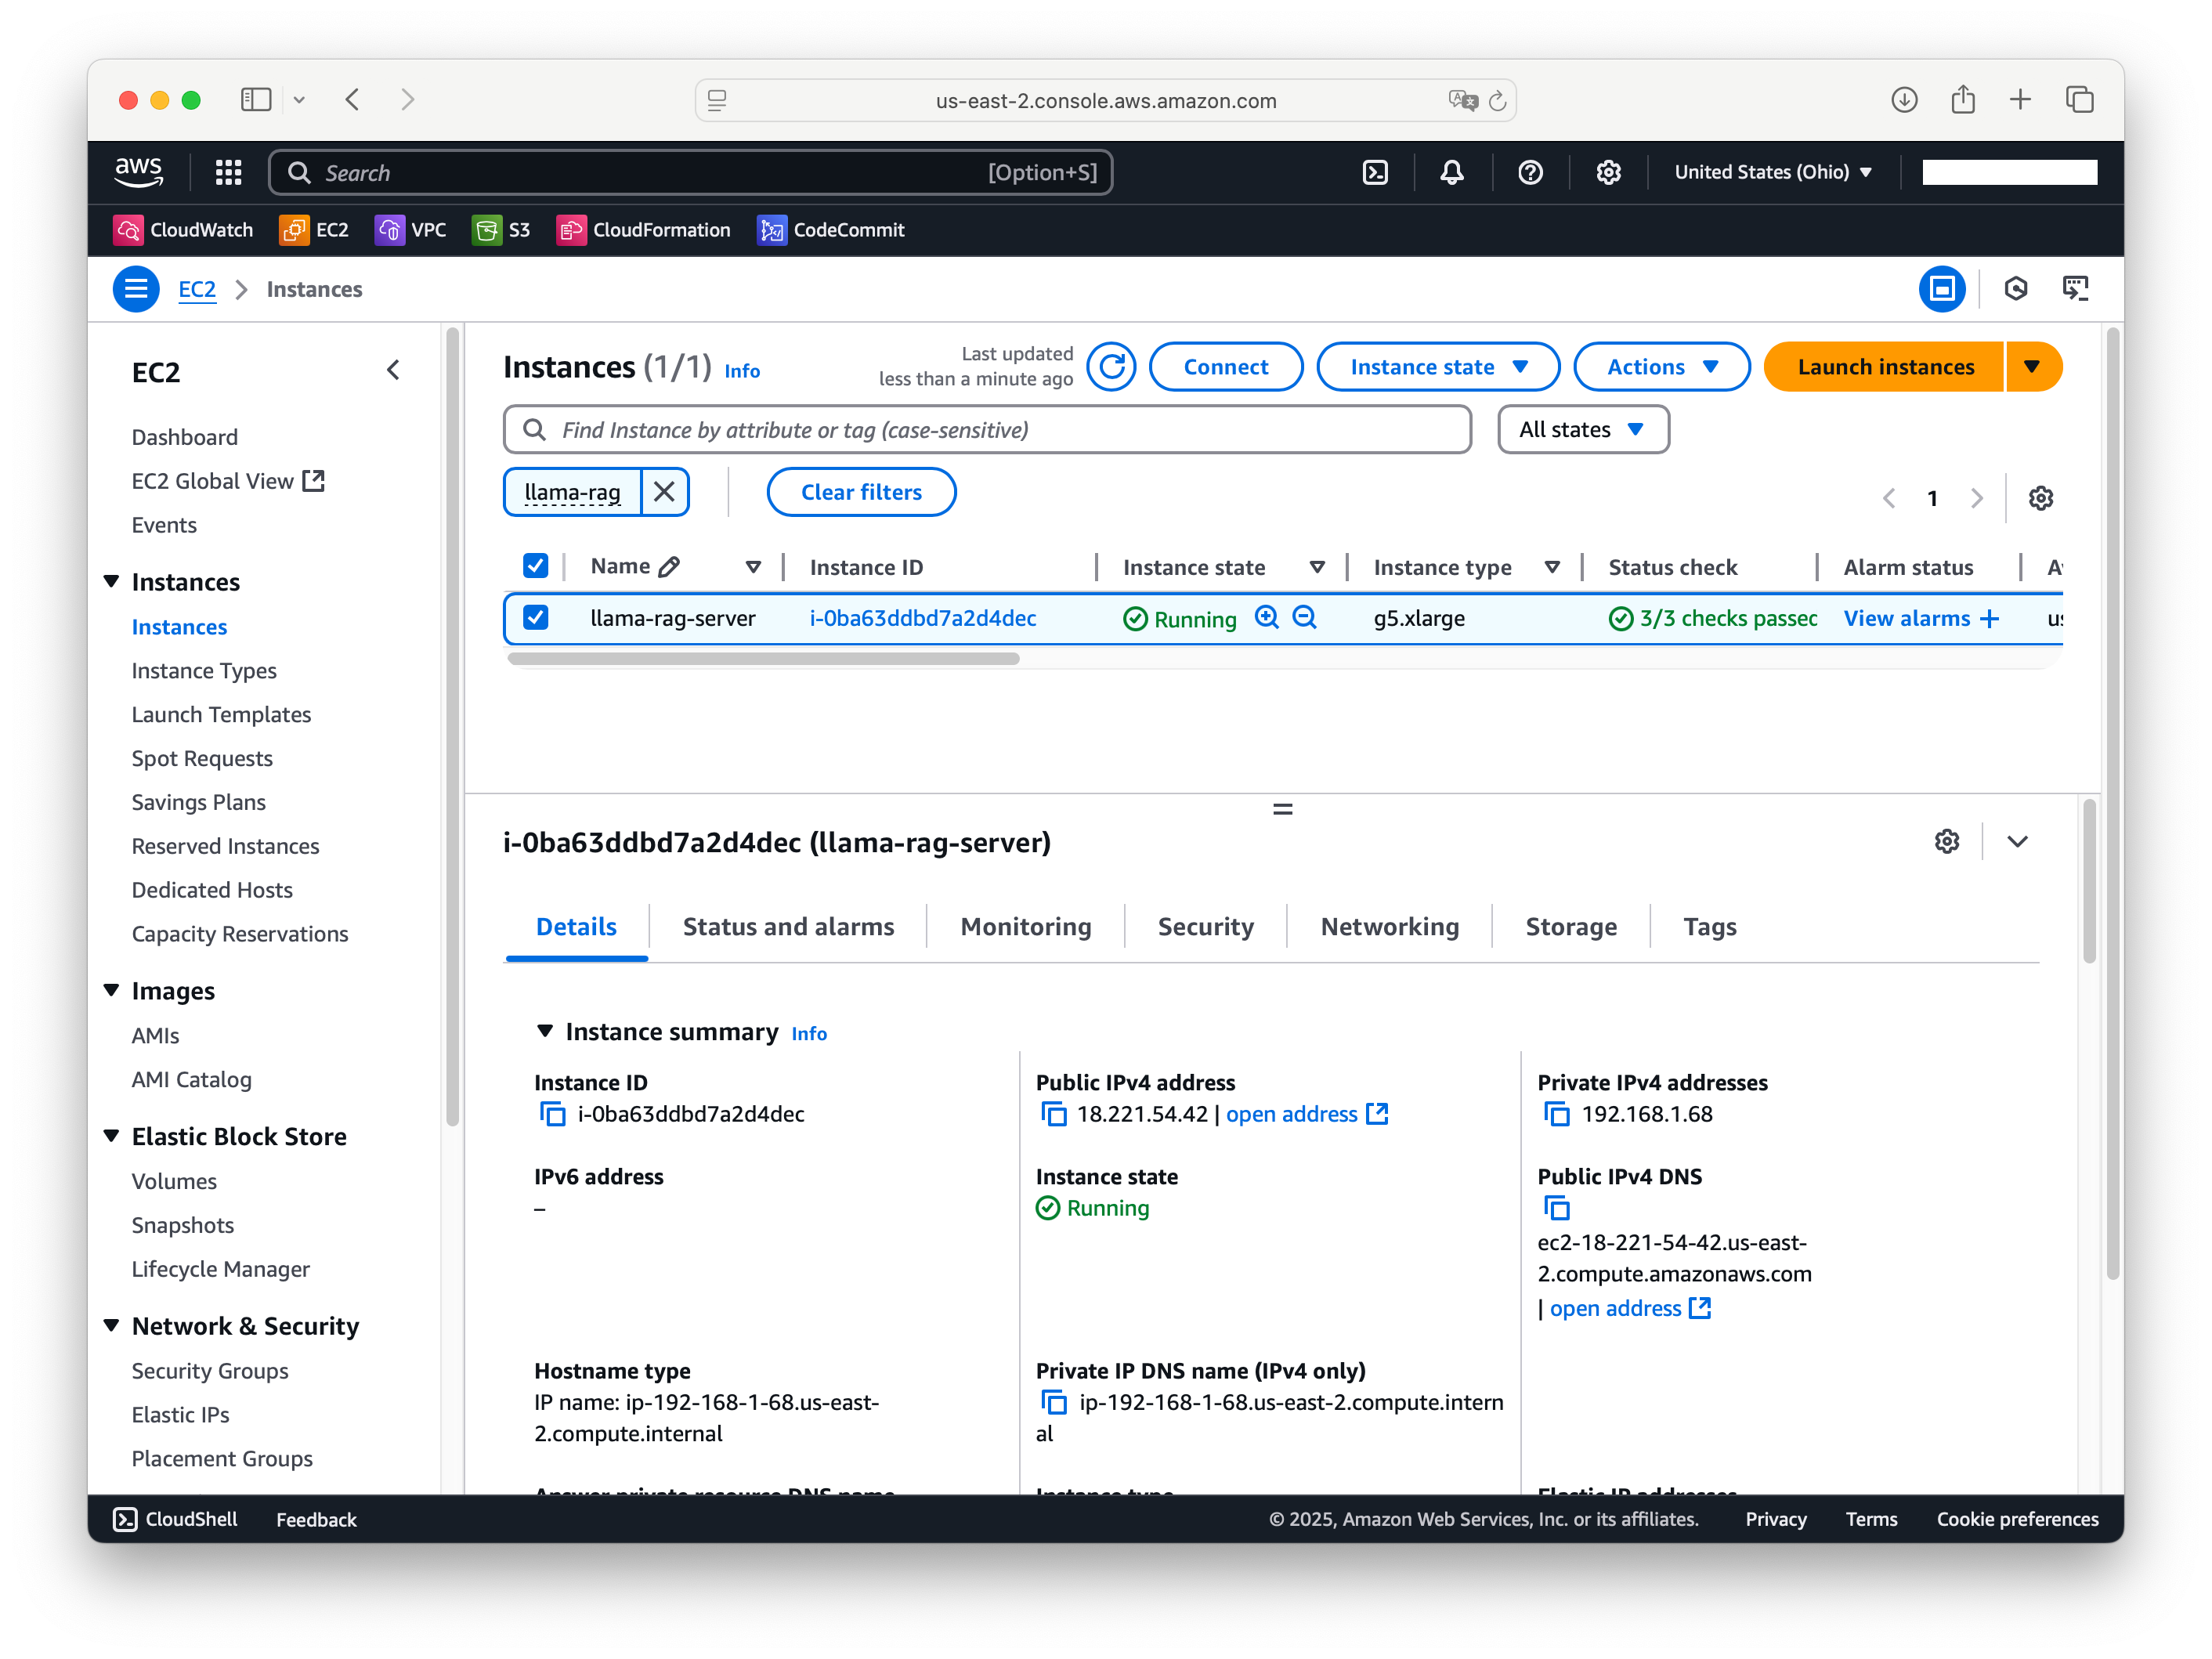
Task: Open the i-0ba63ddbd7a2d4dec instance ID link
Action: pos(922,618)
